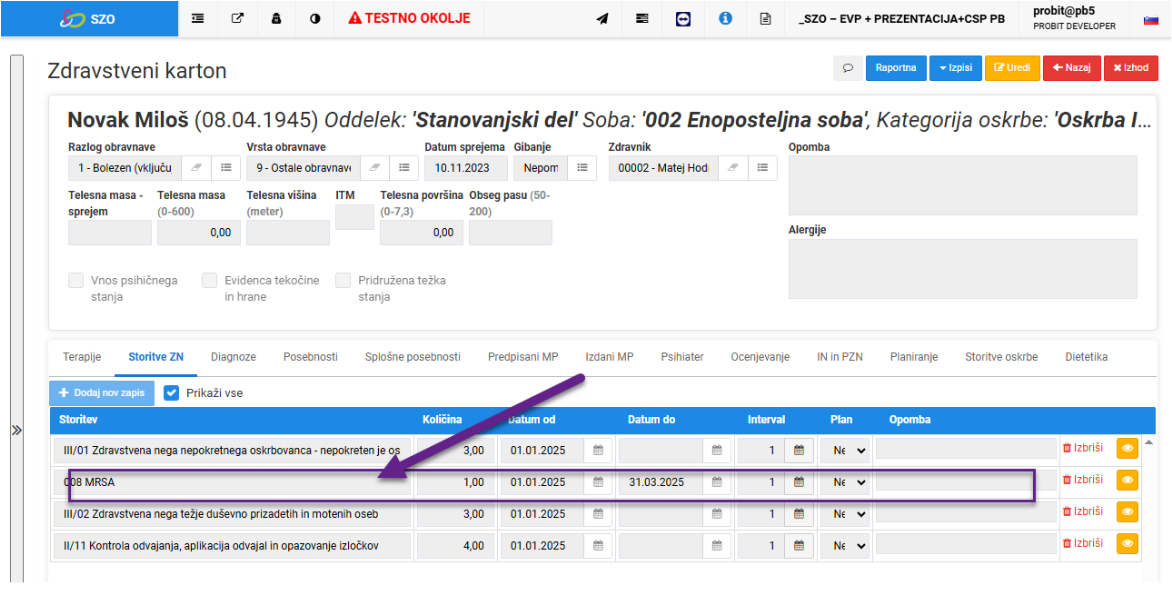This screenshot has width=1172, height=590.
Task: Click the orange Uredi button
Action: point(1012,67)
